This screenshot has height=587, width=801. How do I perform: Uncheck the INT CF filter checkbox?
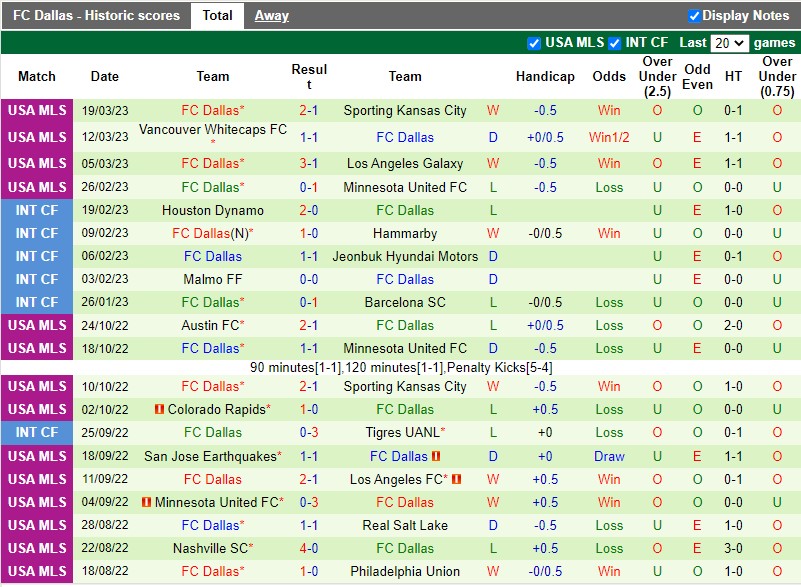click(615, 43)
